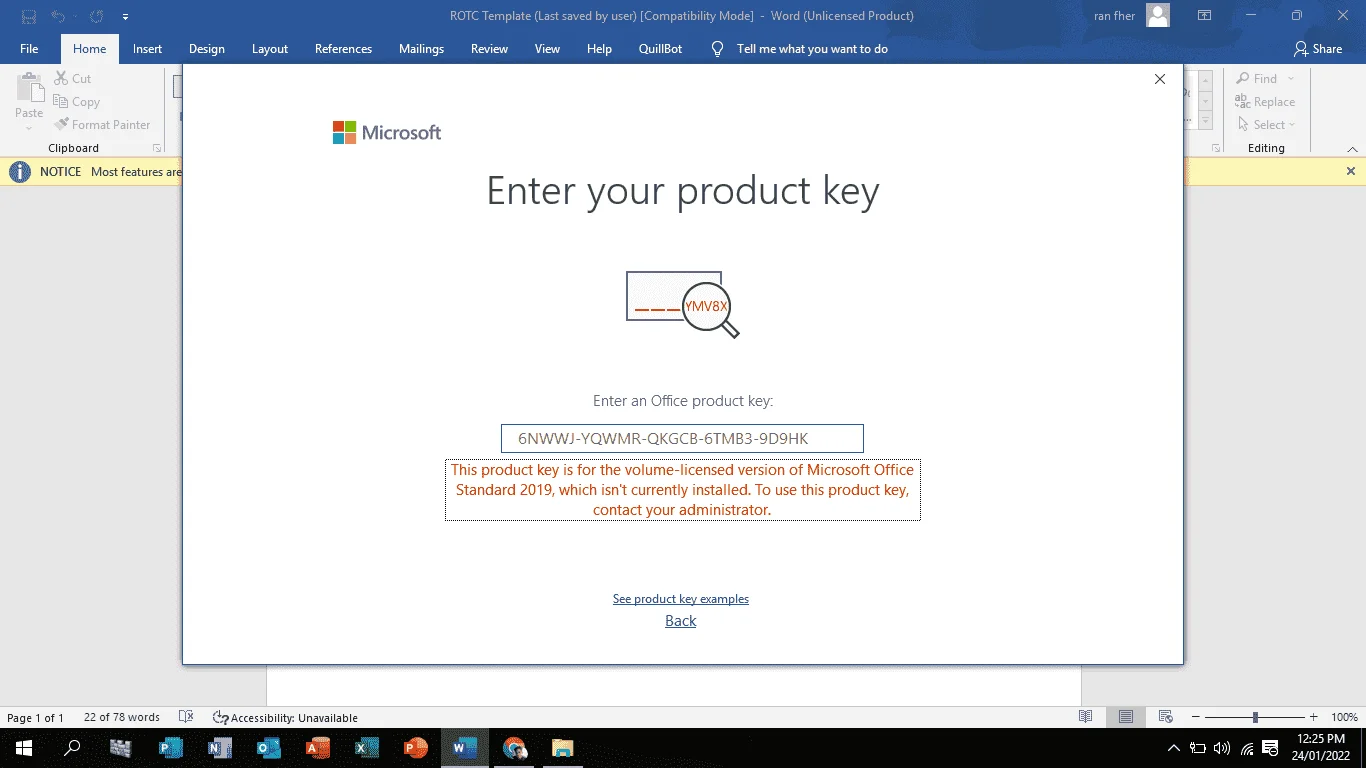Click the Office product key input field
This screenshot has height=768, width=1366.
(x=682, y=438)
